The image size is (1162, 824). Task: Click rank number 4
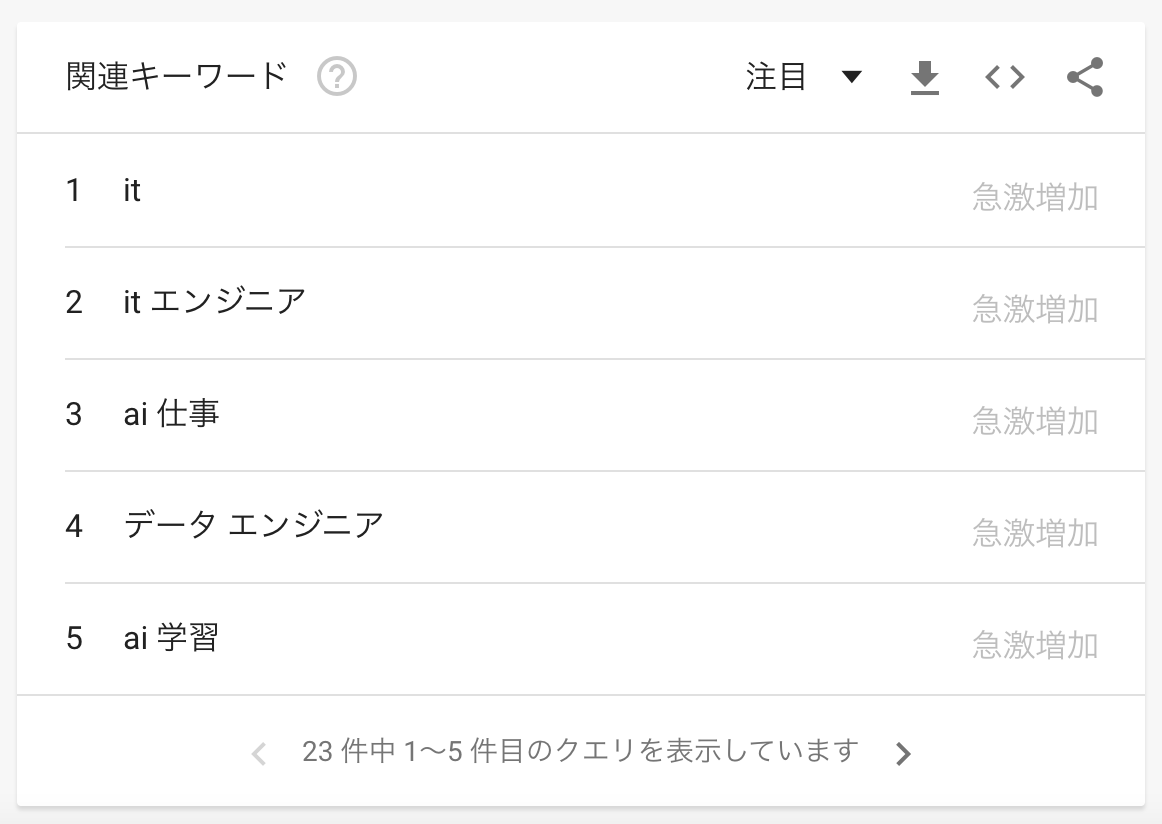73,526
